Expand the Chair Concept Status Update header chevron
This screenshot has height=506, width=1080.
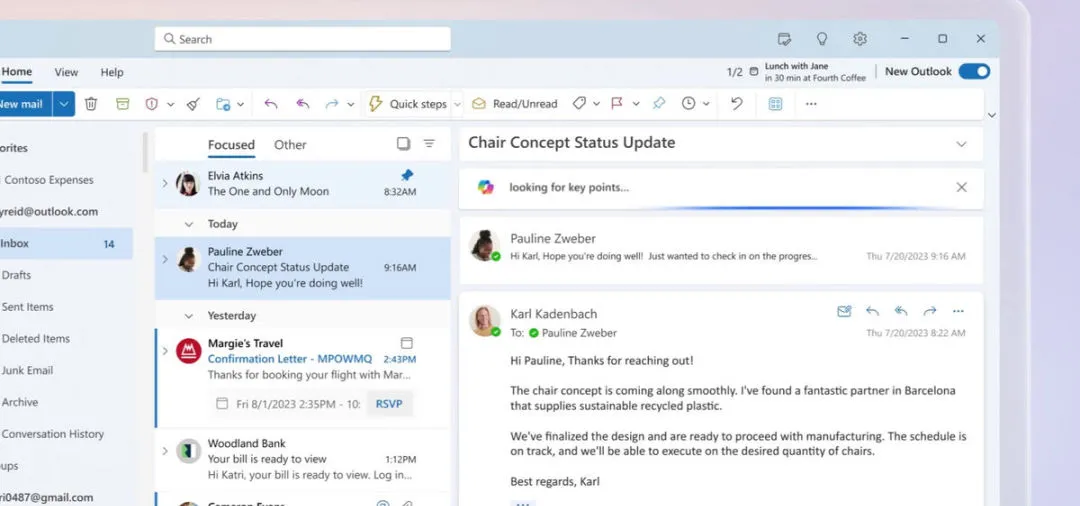961,144
